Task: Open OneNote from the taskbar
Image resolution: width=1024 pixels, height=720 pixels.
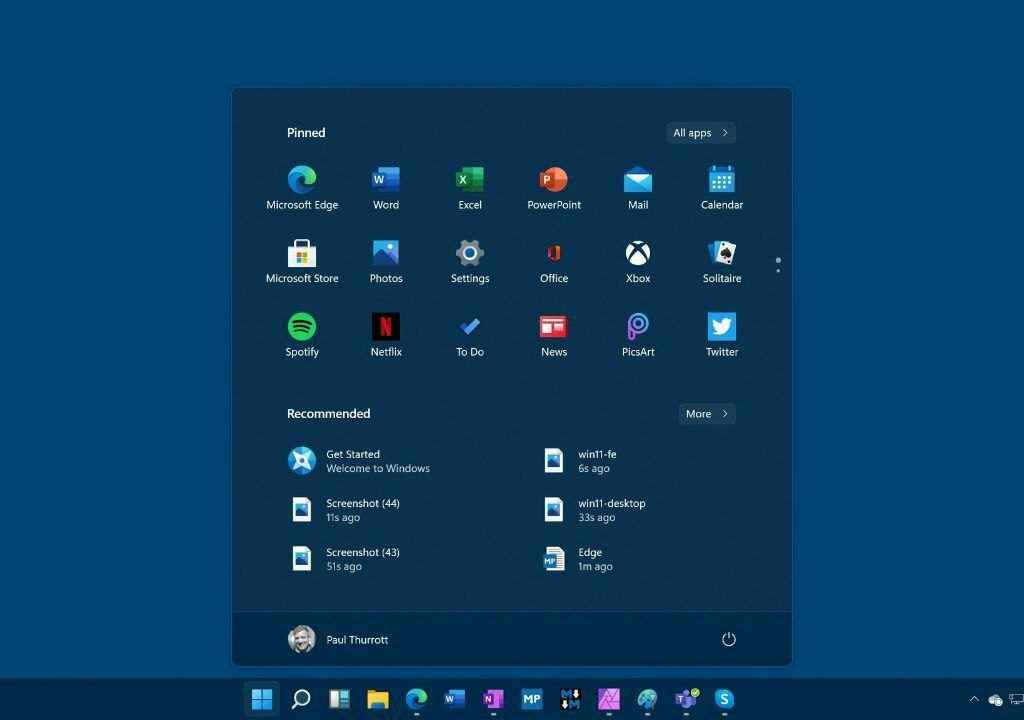Action: 493,699
